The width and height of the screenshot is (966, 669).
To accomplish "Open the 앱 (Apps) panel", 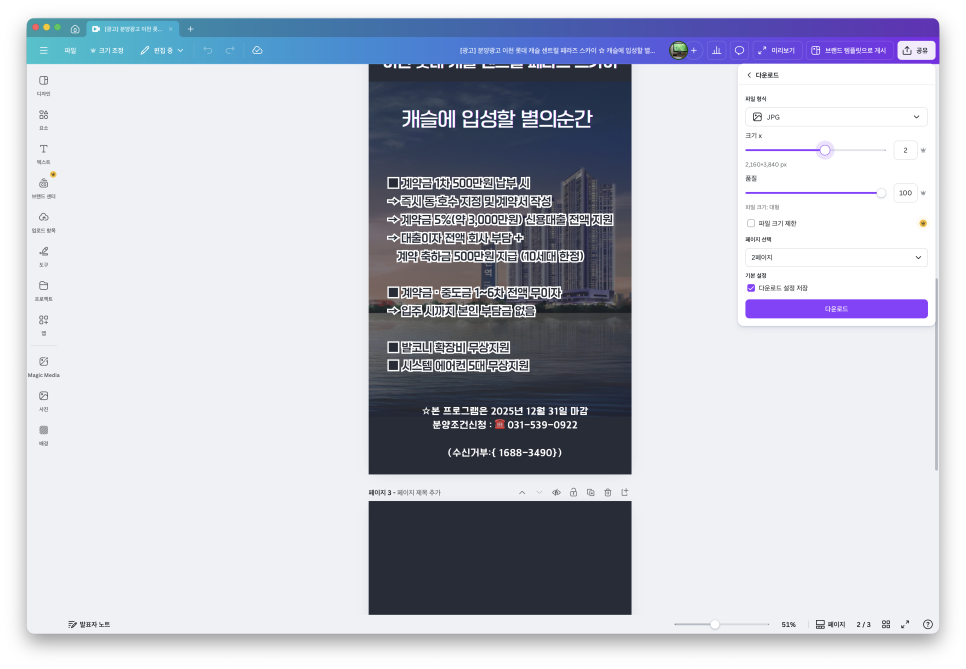I will pyautogui.click(x=43, y=325).
